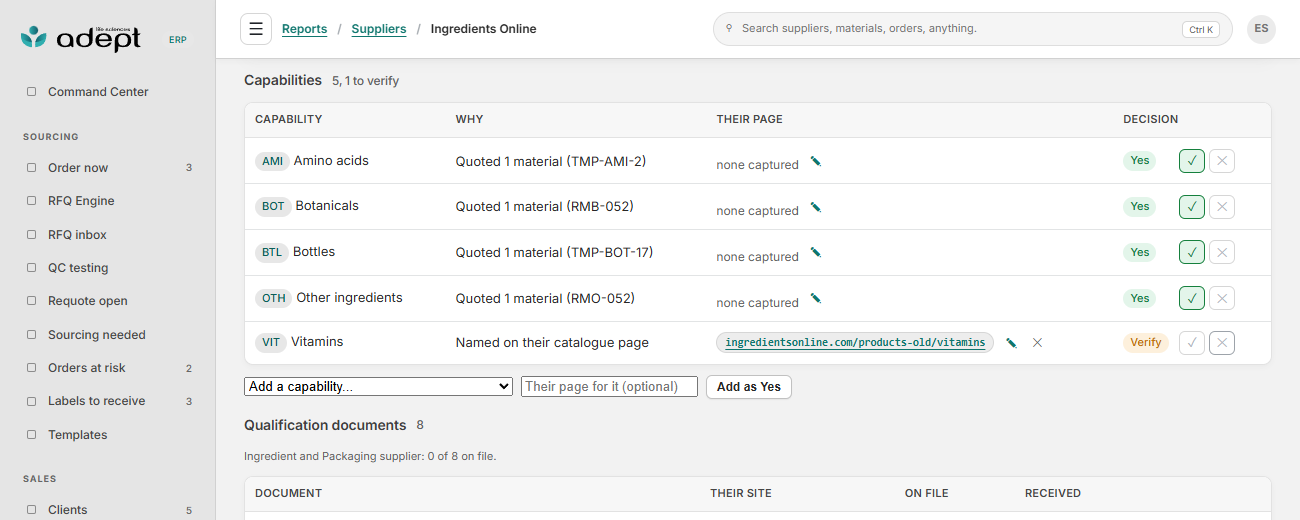The image size is (1300, 520).
Task: Click the Capabilities section heading
Action: pyautogui.click(x=283, y=80)
